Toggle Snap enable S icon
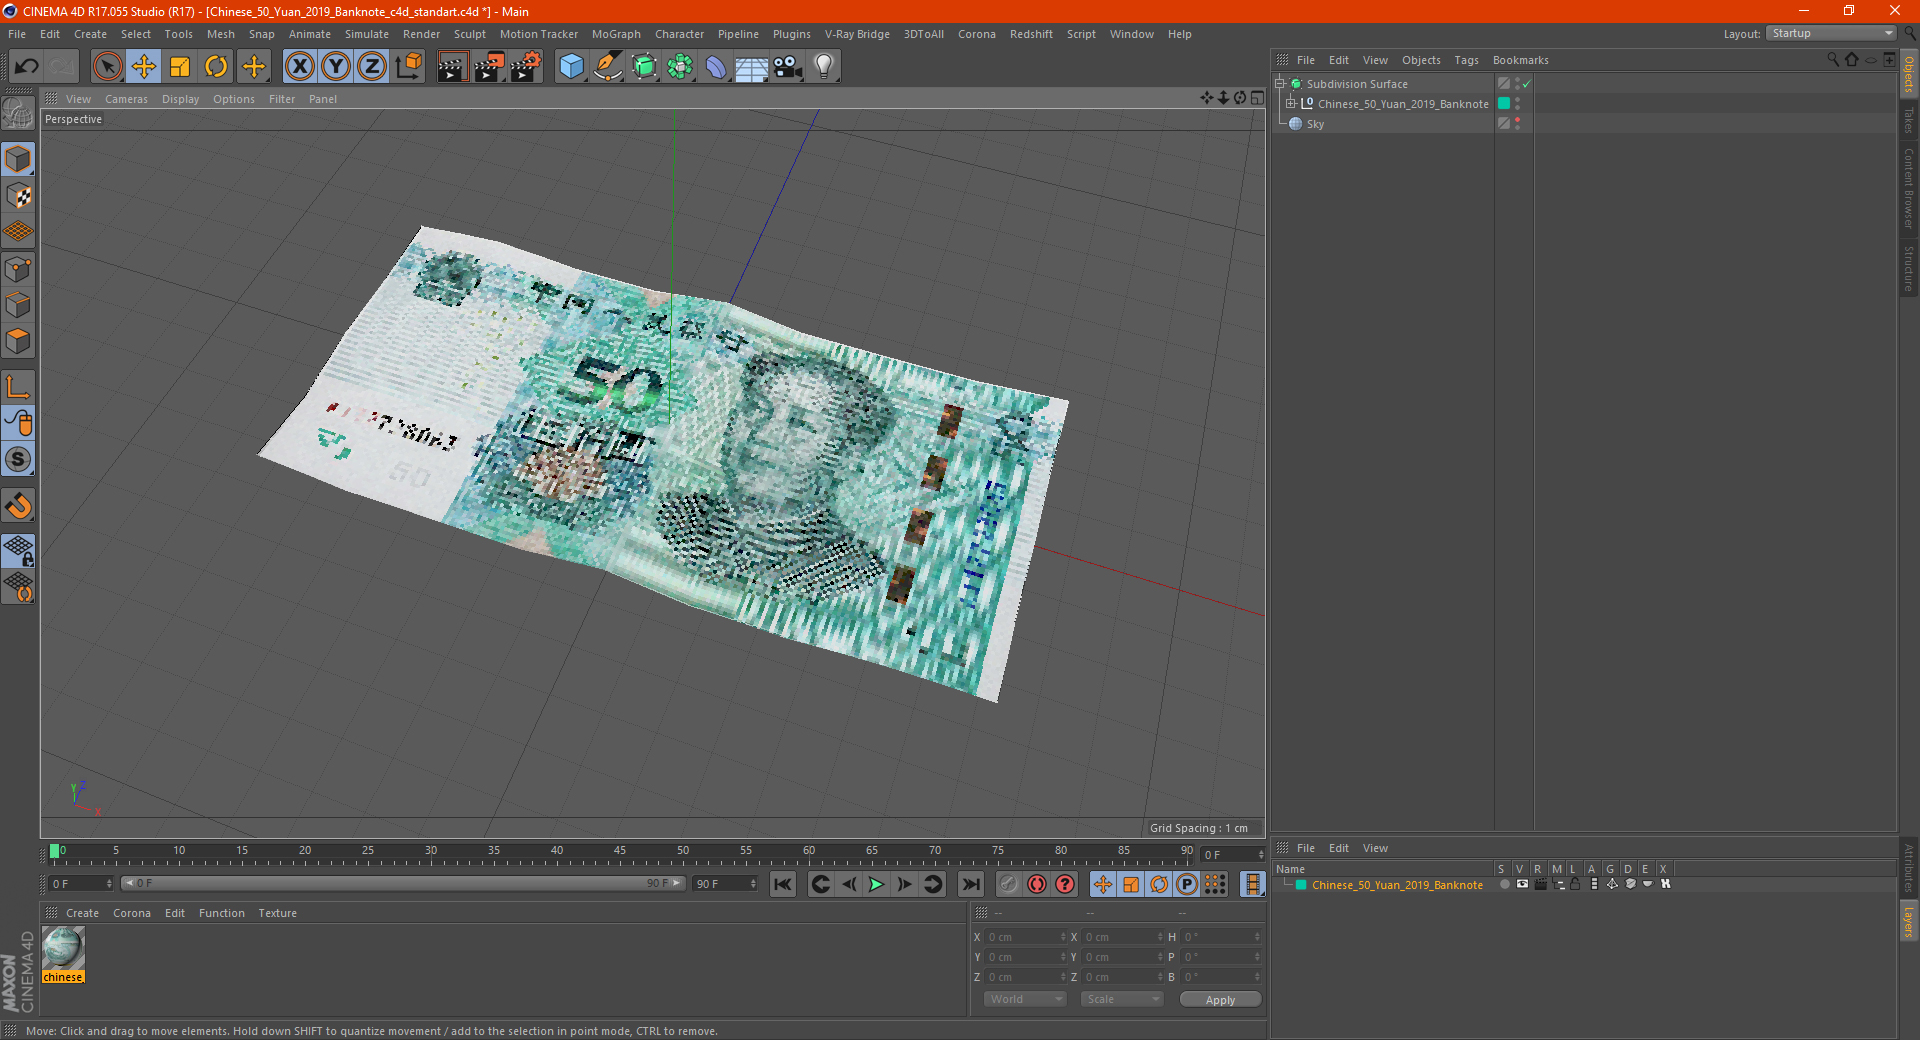 tap(19, 459)
